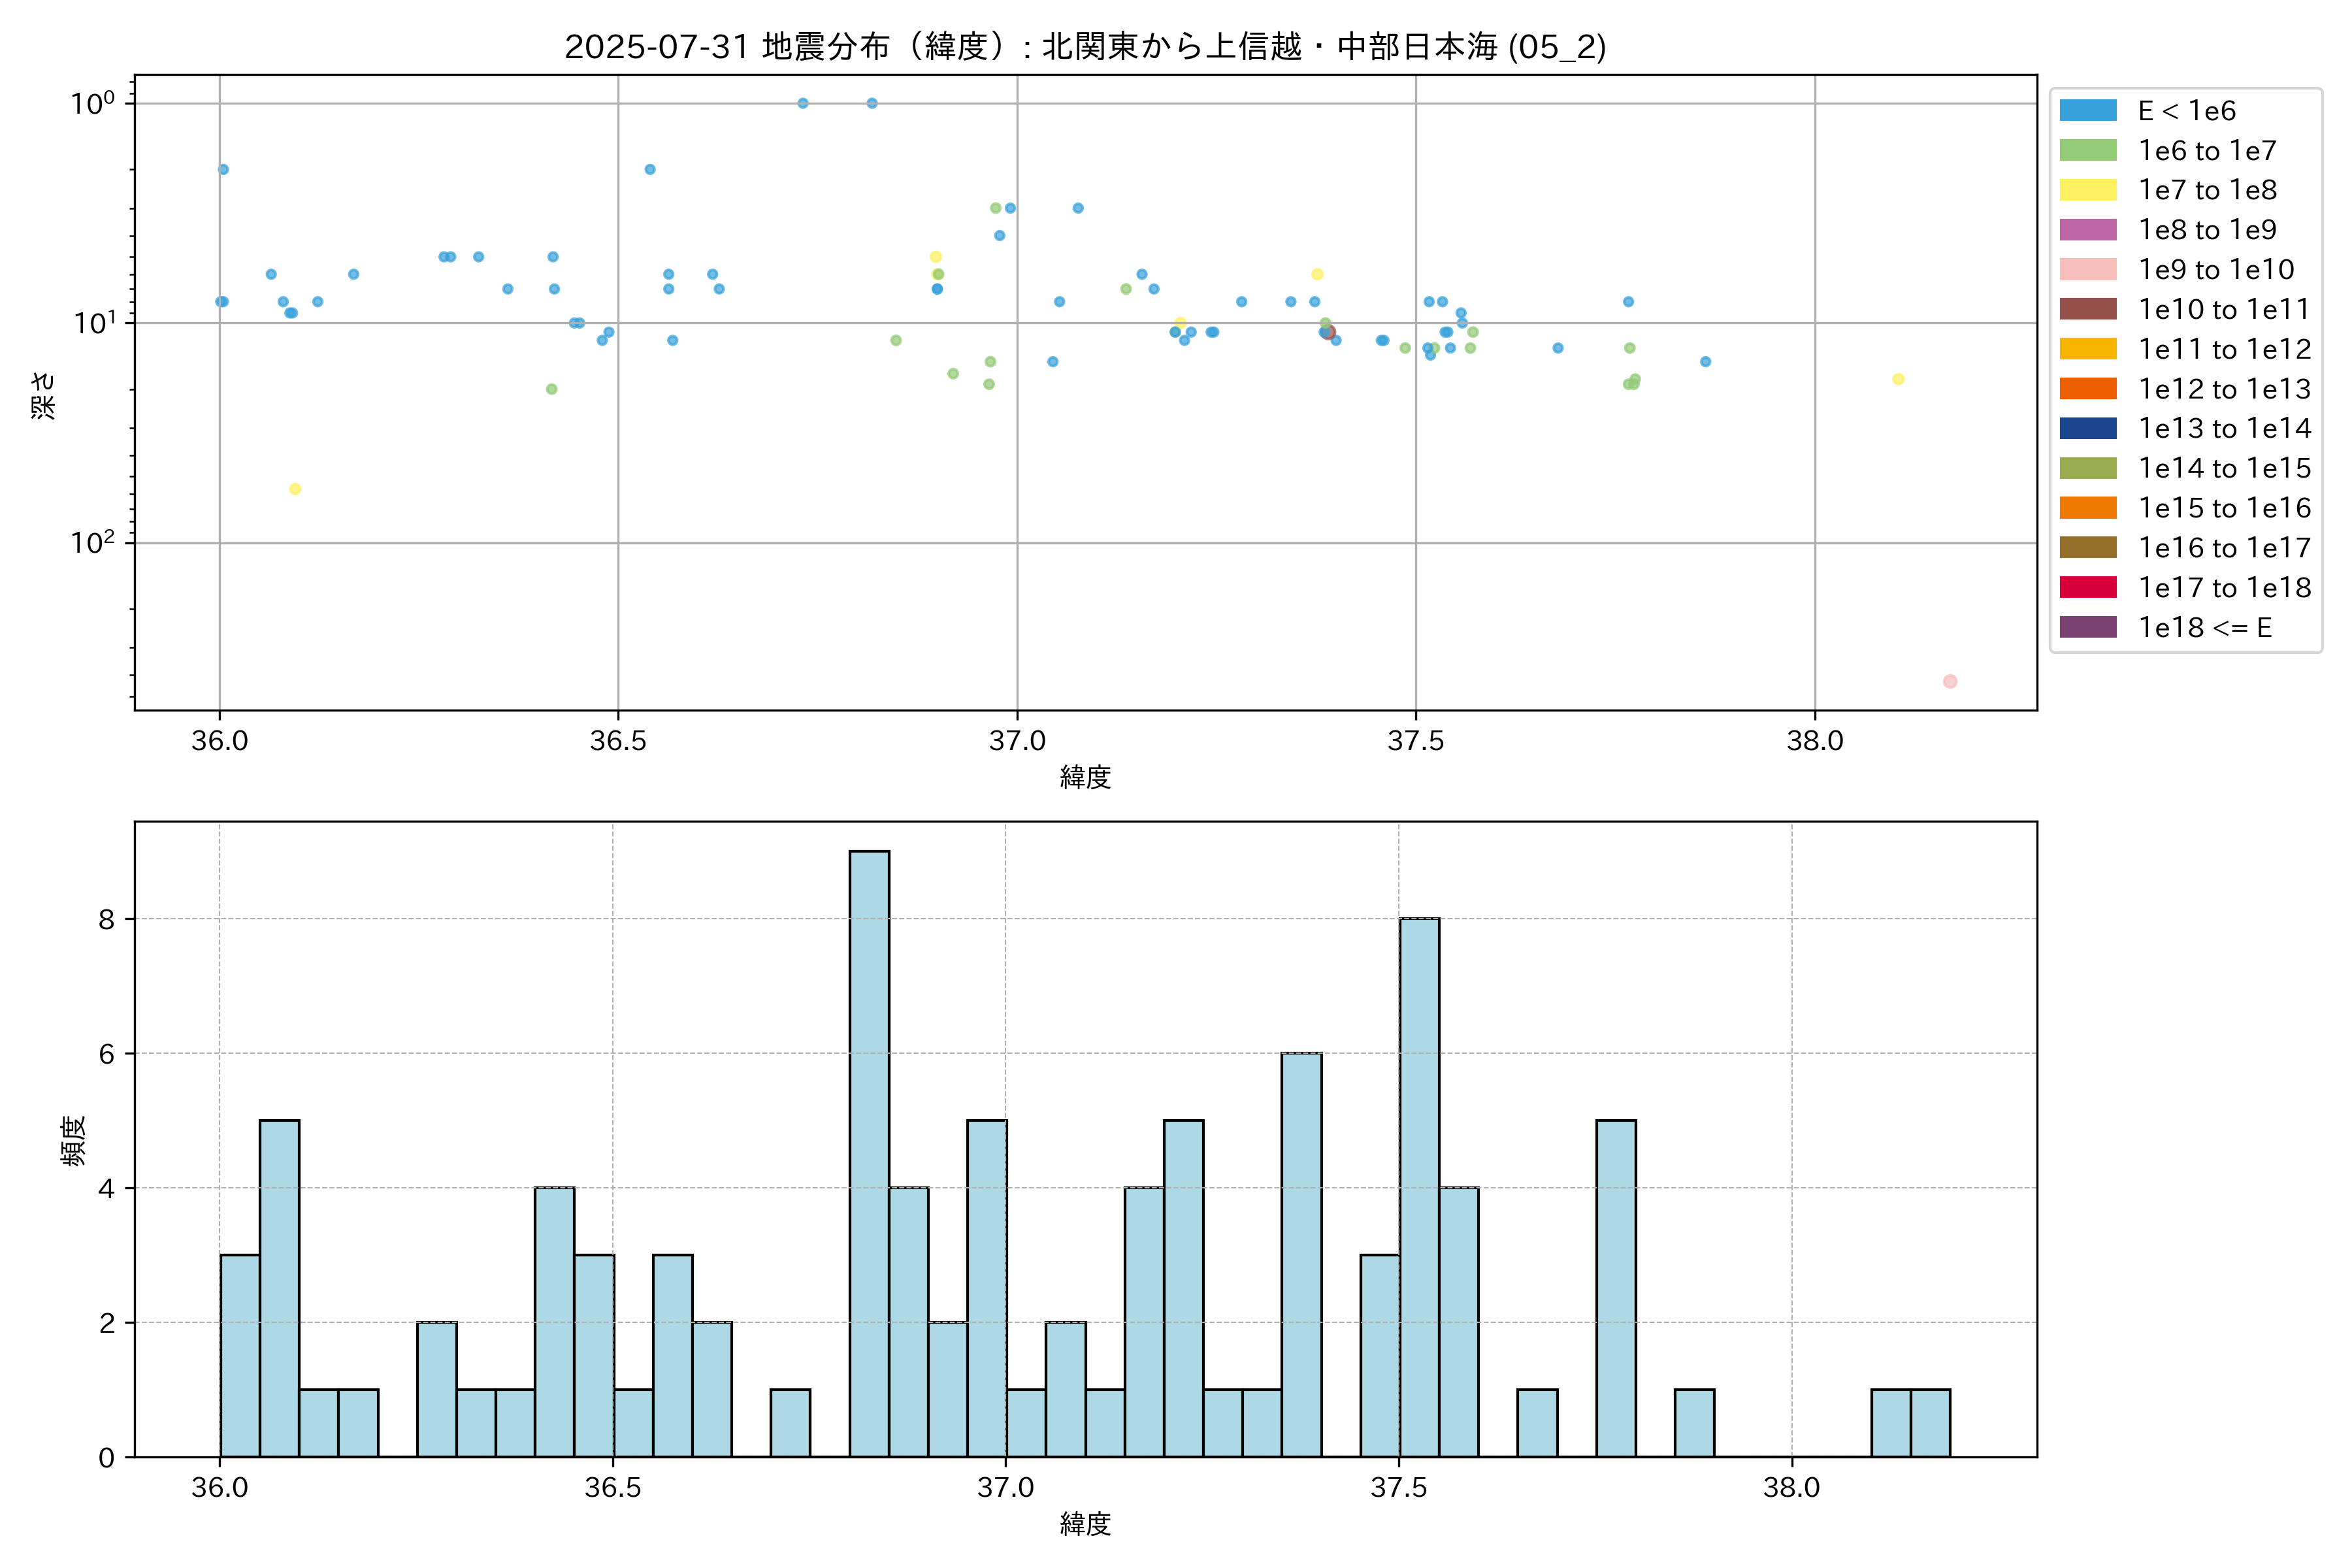The height and width of the screenshot is (1568, 2352).
Task: Click the tallest histogram bar with frequency 9
Action: tap(869, 1153)
